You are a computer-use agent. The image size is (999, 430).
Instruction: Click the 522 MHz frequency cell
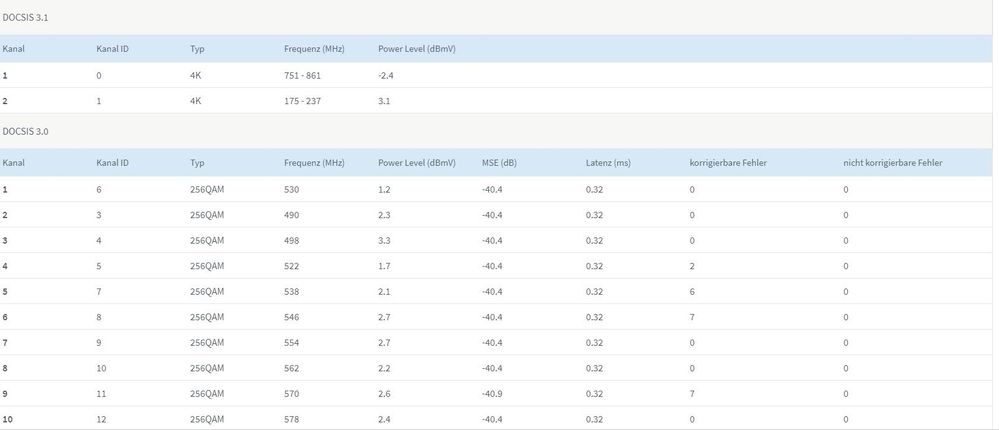[x=291, y=266]
